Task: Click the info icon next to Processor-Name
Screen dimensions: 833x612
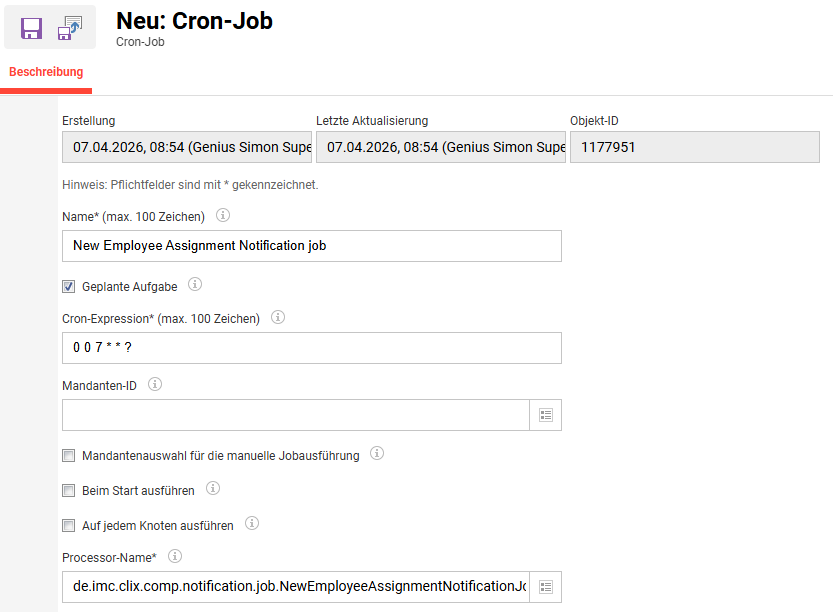Action: coord(174,556)
